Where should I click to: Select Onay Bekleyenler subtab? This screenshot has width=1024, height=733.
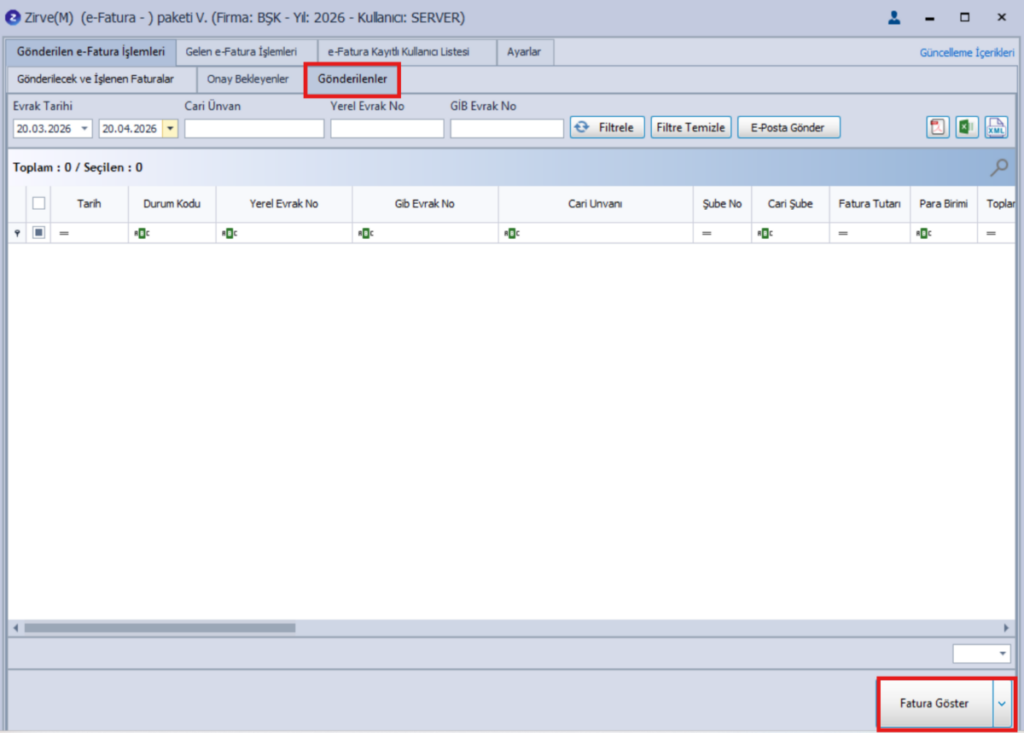248,79
